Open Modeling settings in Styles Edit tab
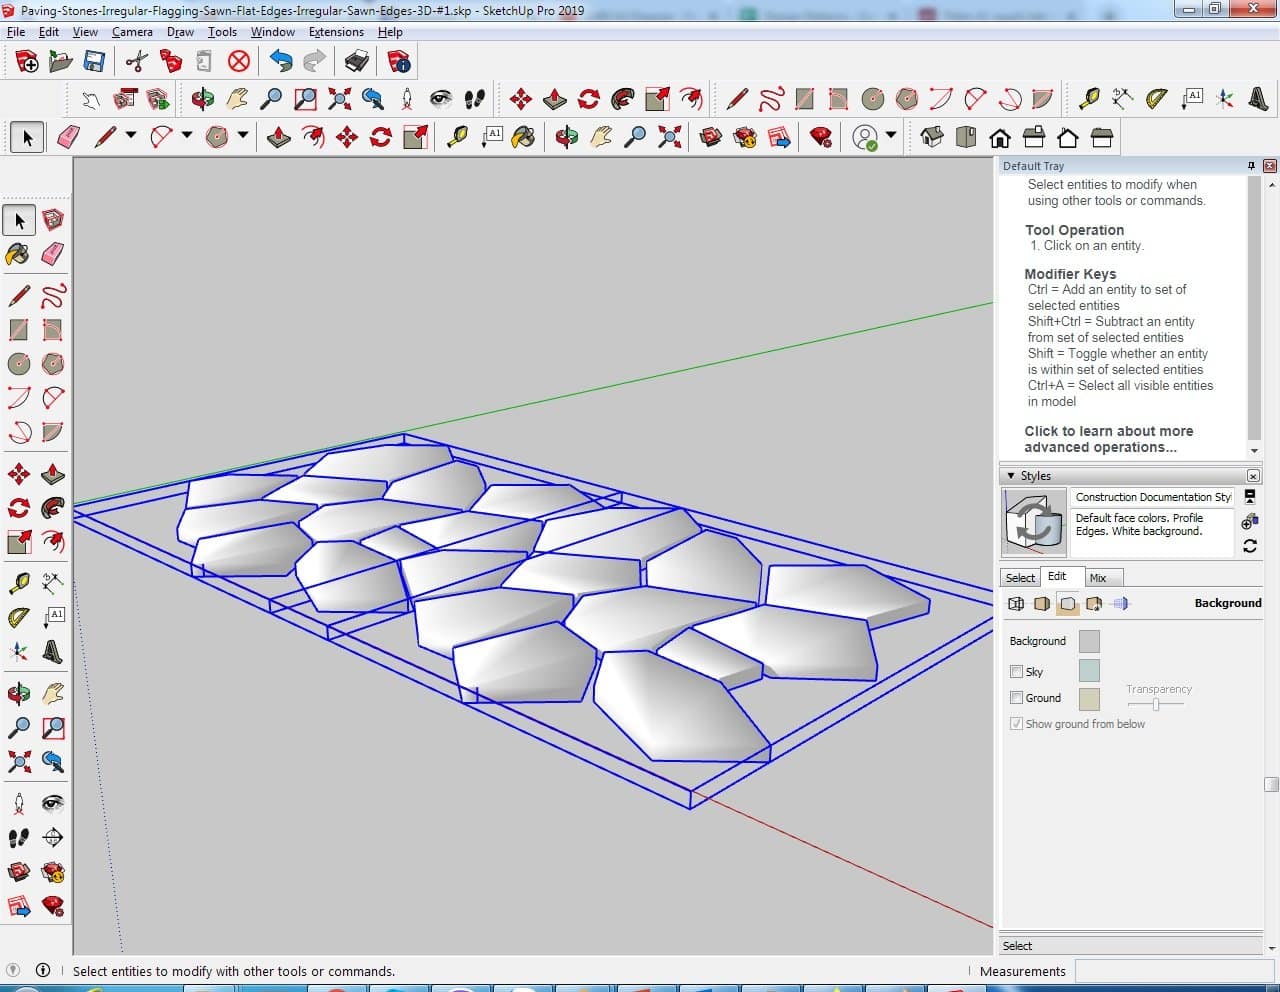1280x992 pixels. [1120, 604]
